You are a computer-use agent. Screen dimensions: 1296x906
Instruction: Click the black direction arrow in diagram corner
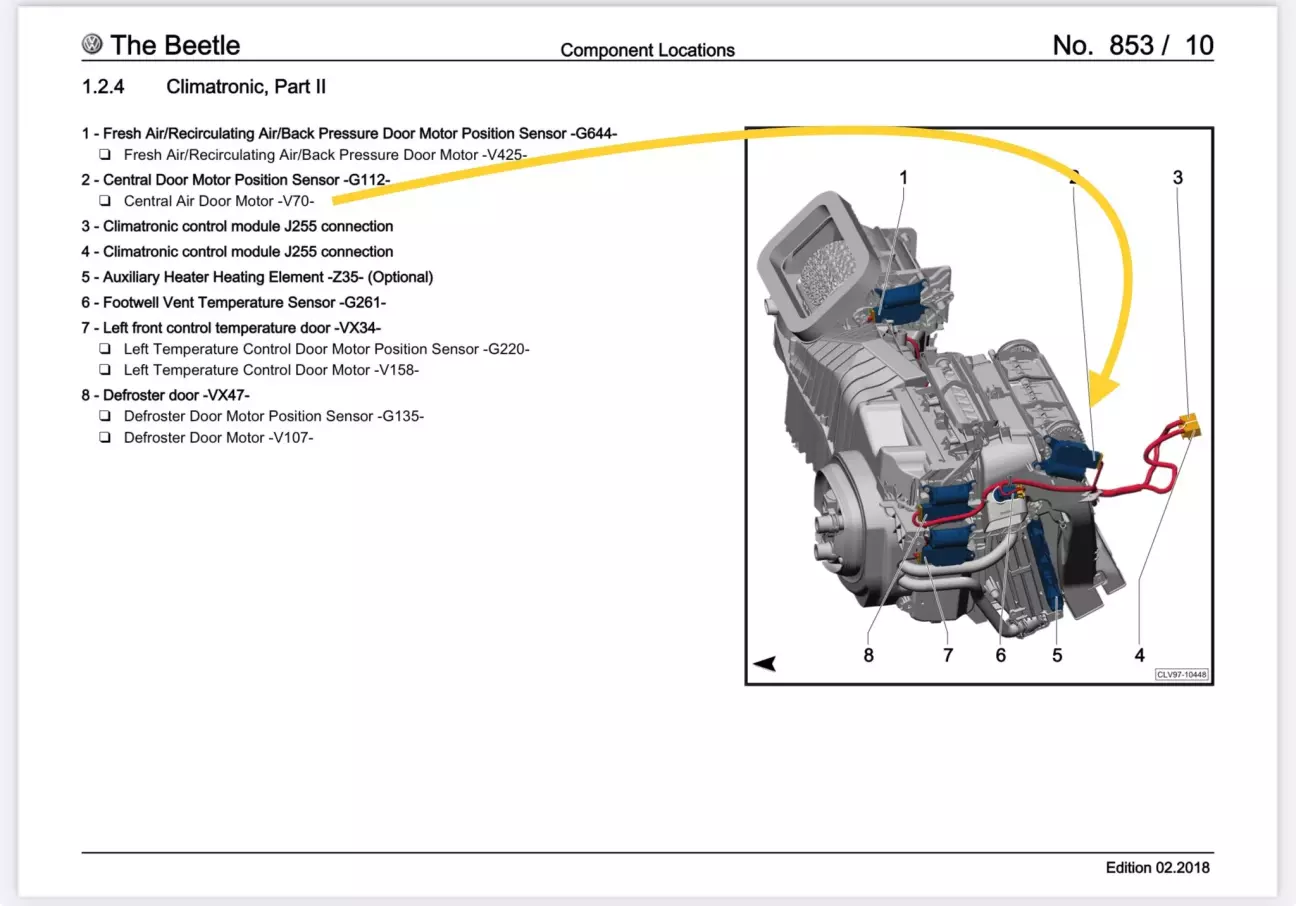tap(764, 663)
